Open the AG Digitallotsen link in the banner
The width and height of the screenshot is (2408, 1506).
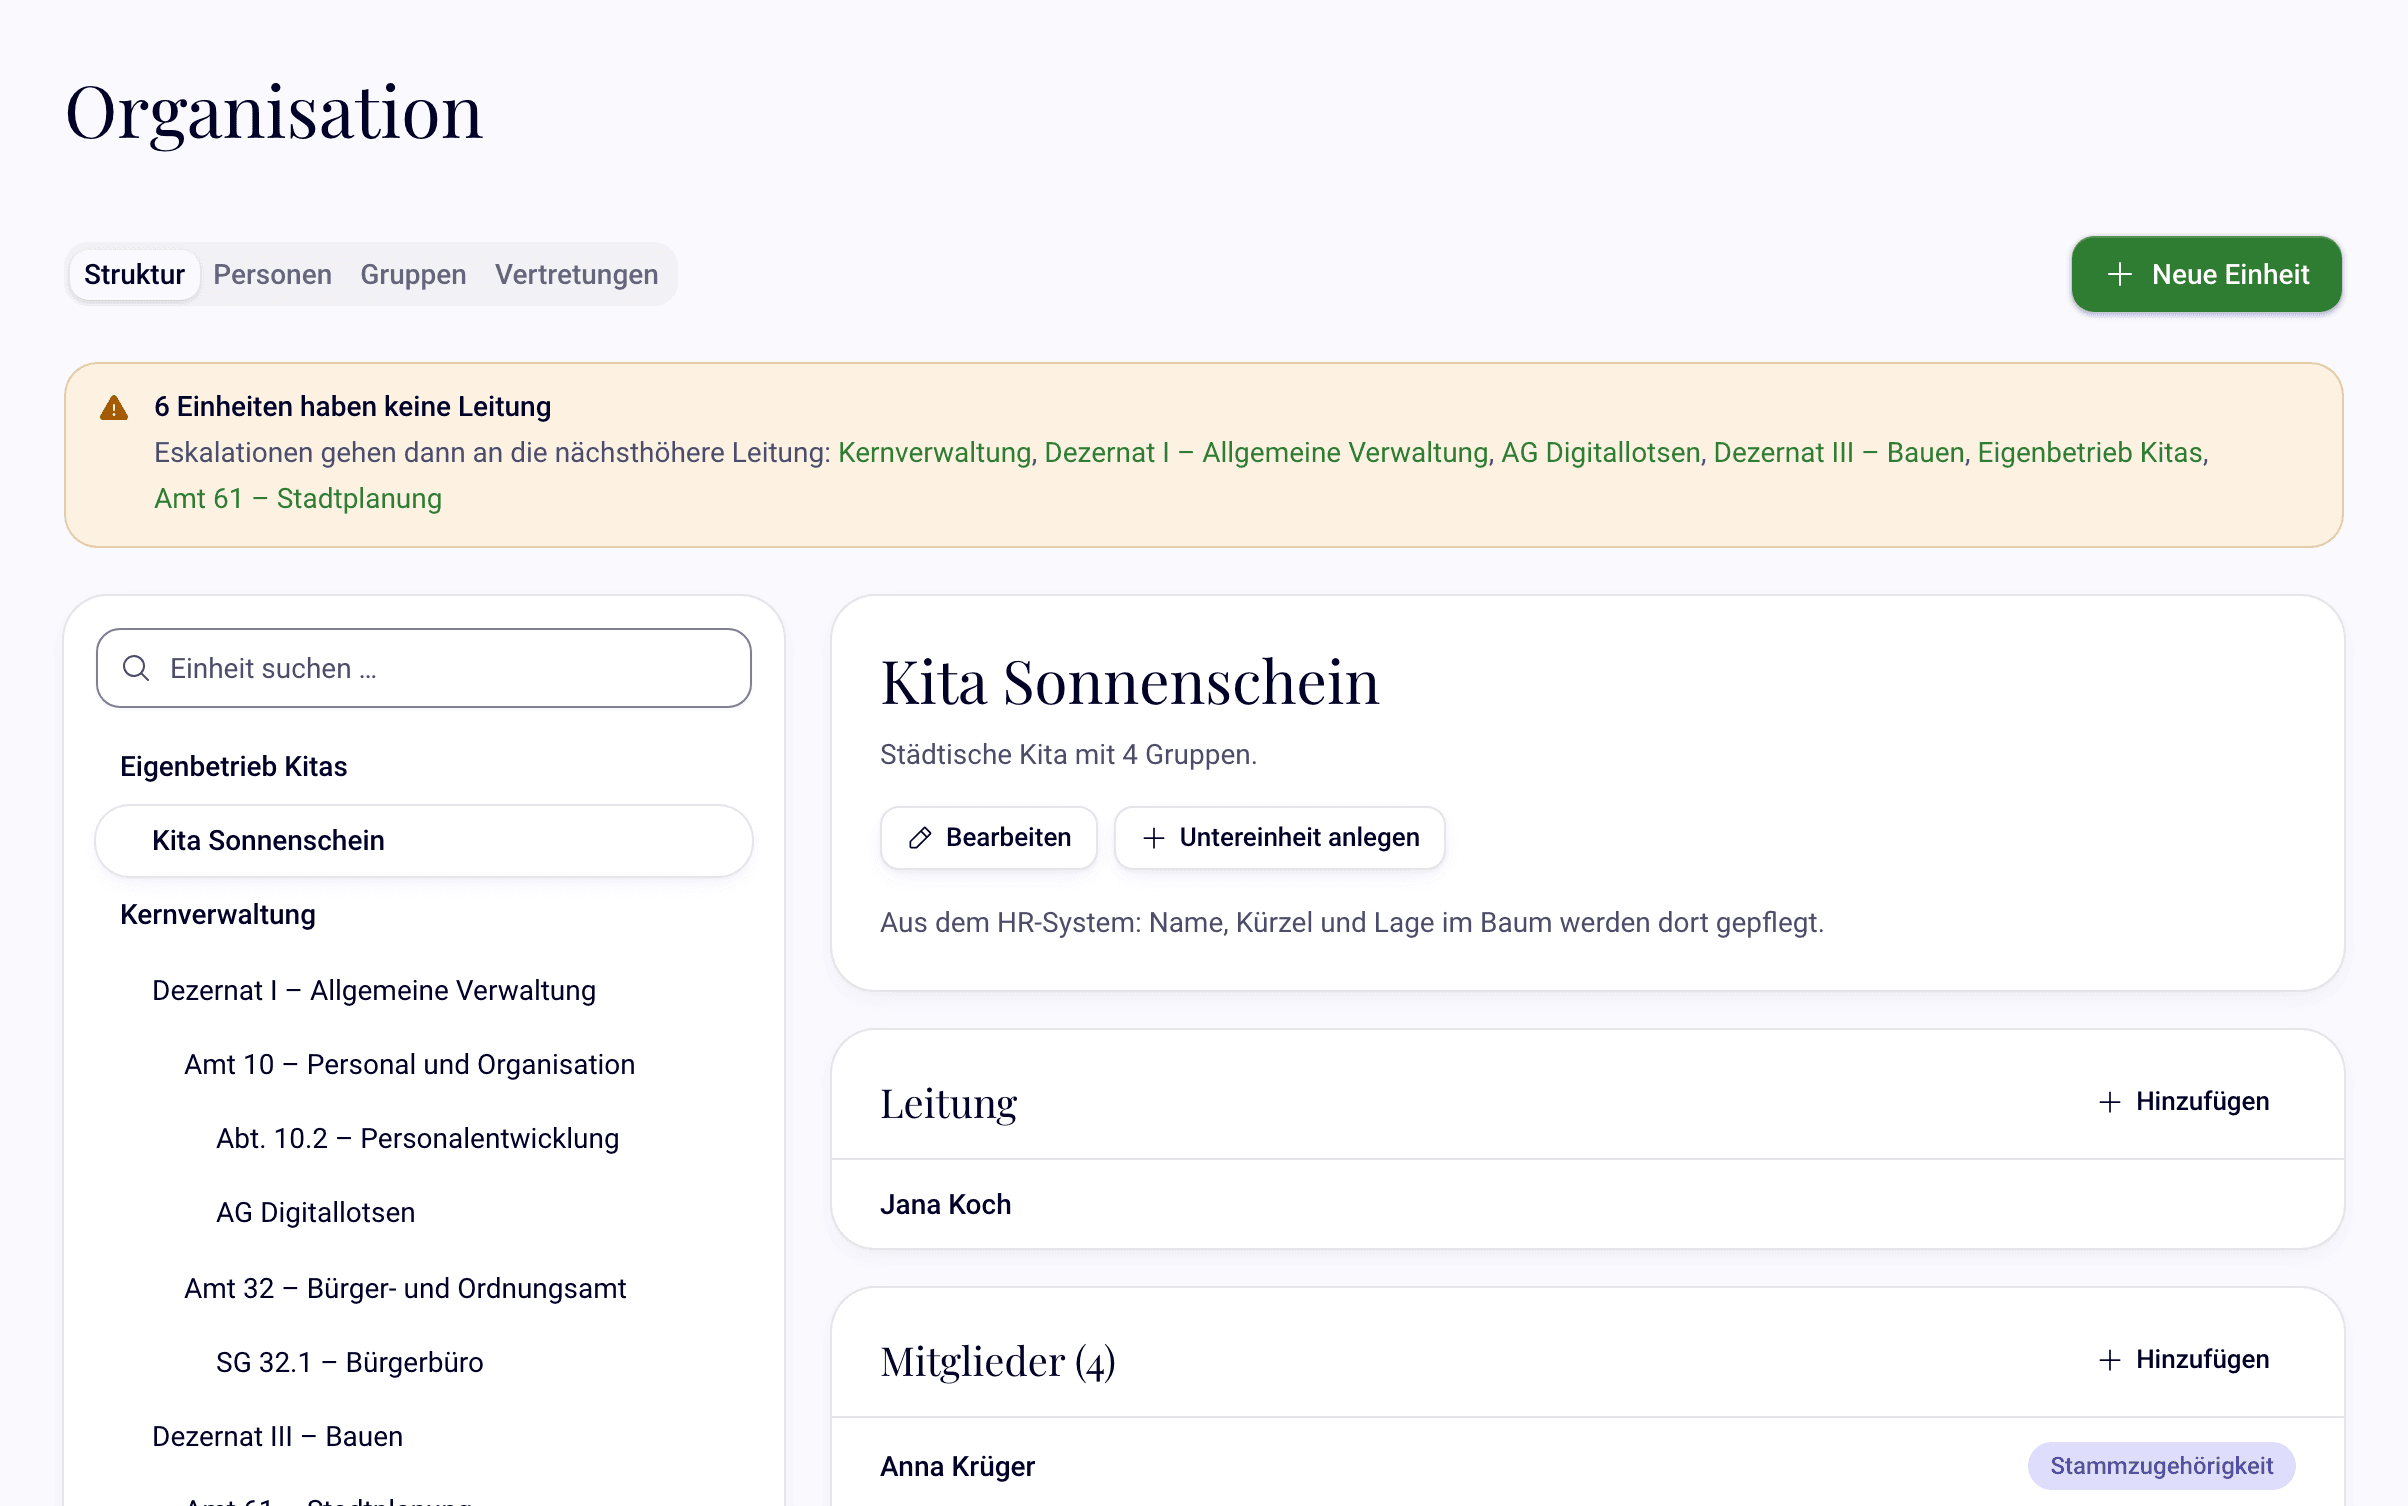[1600, 453]
